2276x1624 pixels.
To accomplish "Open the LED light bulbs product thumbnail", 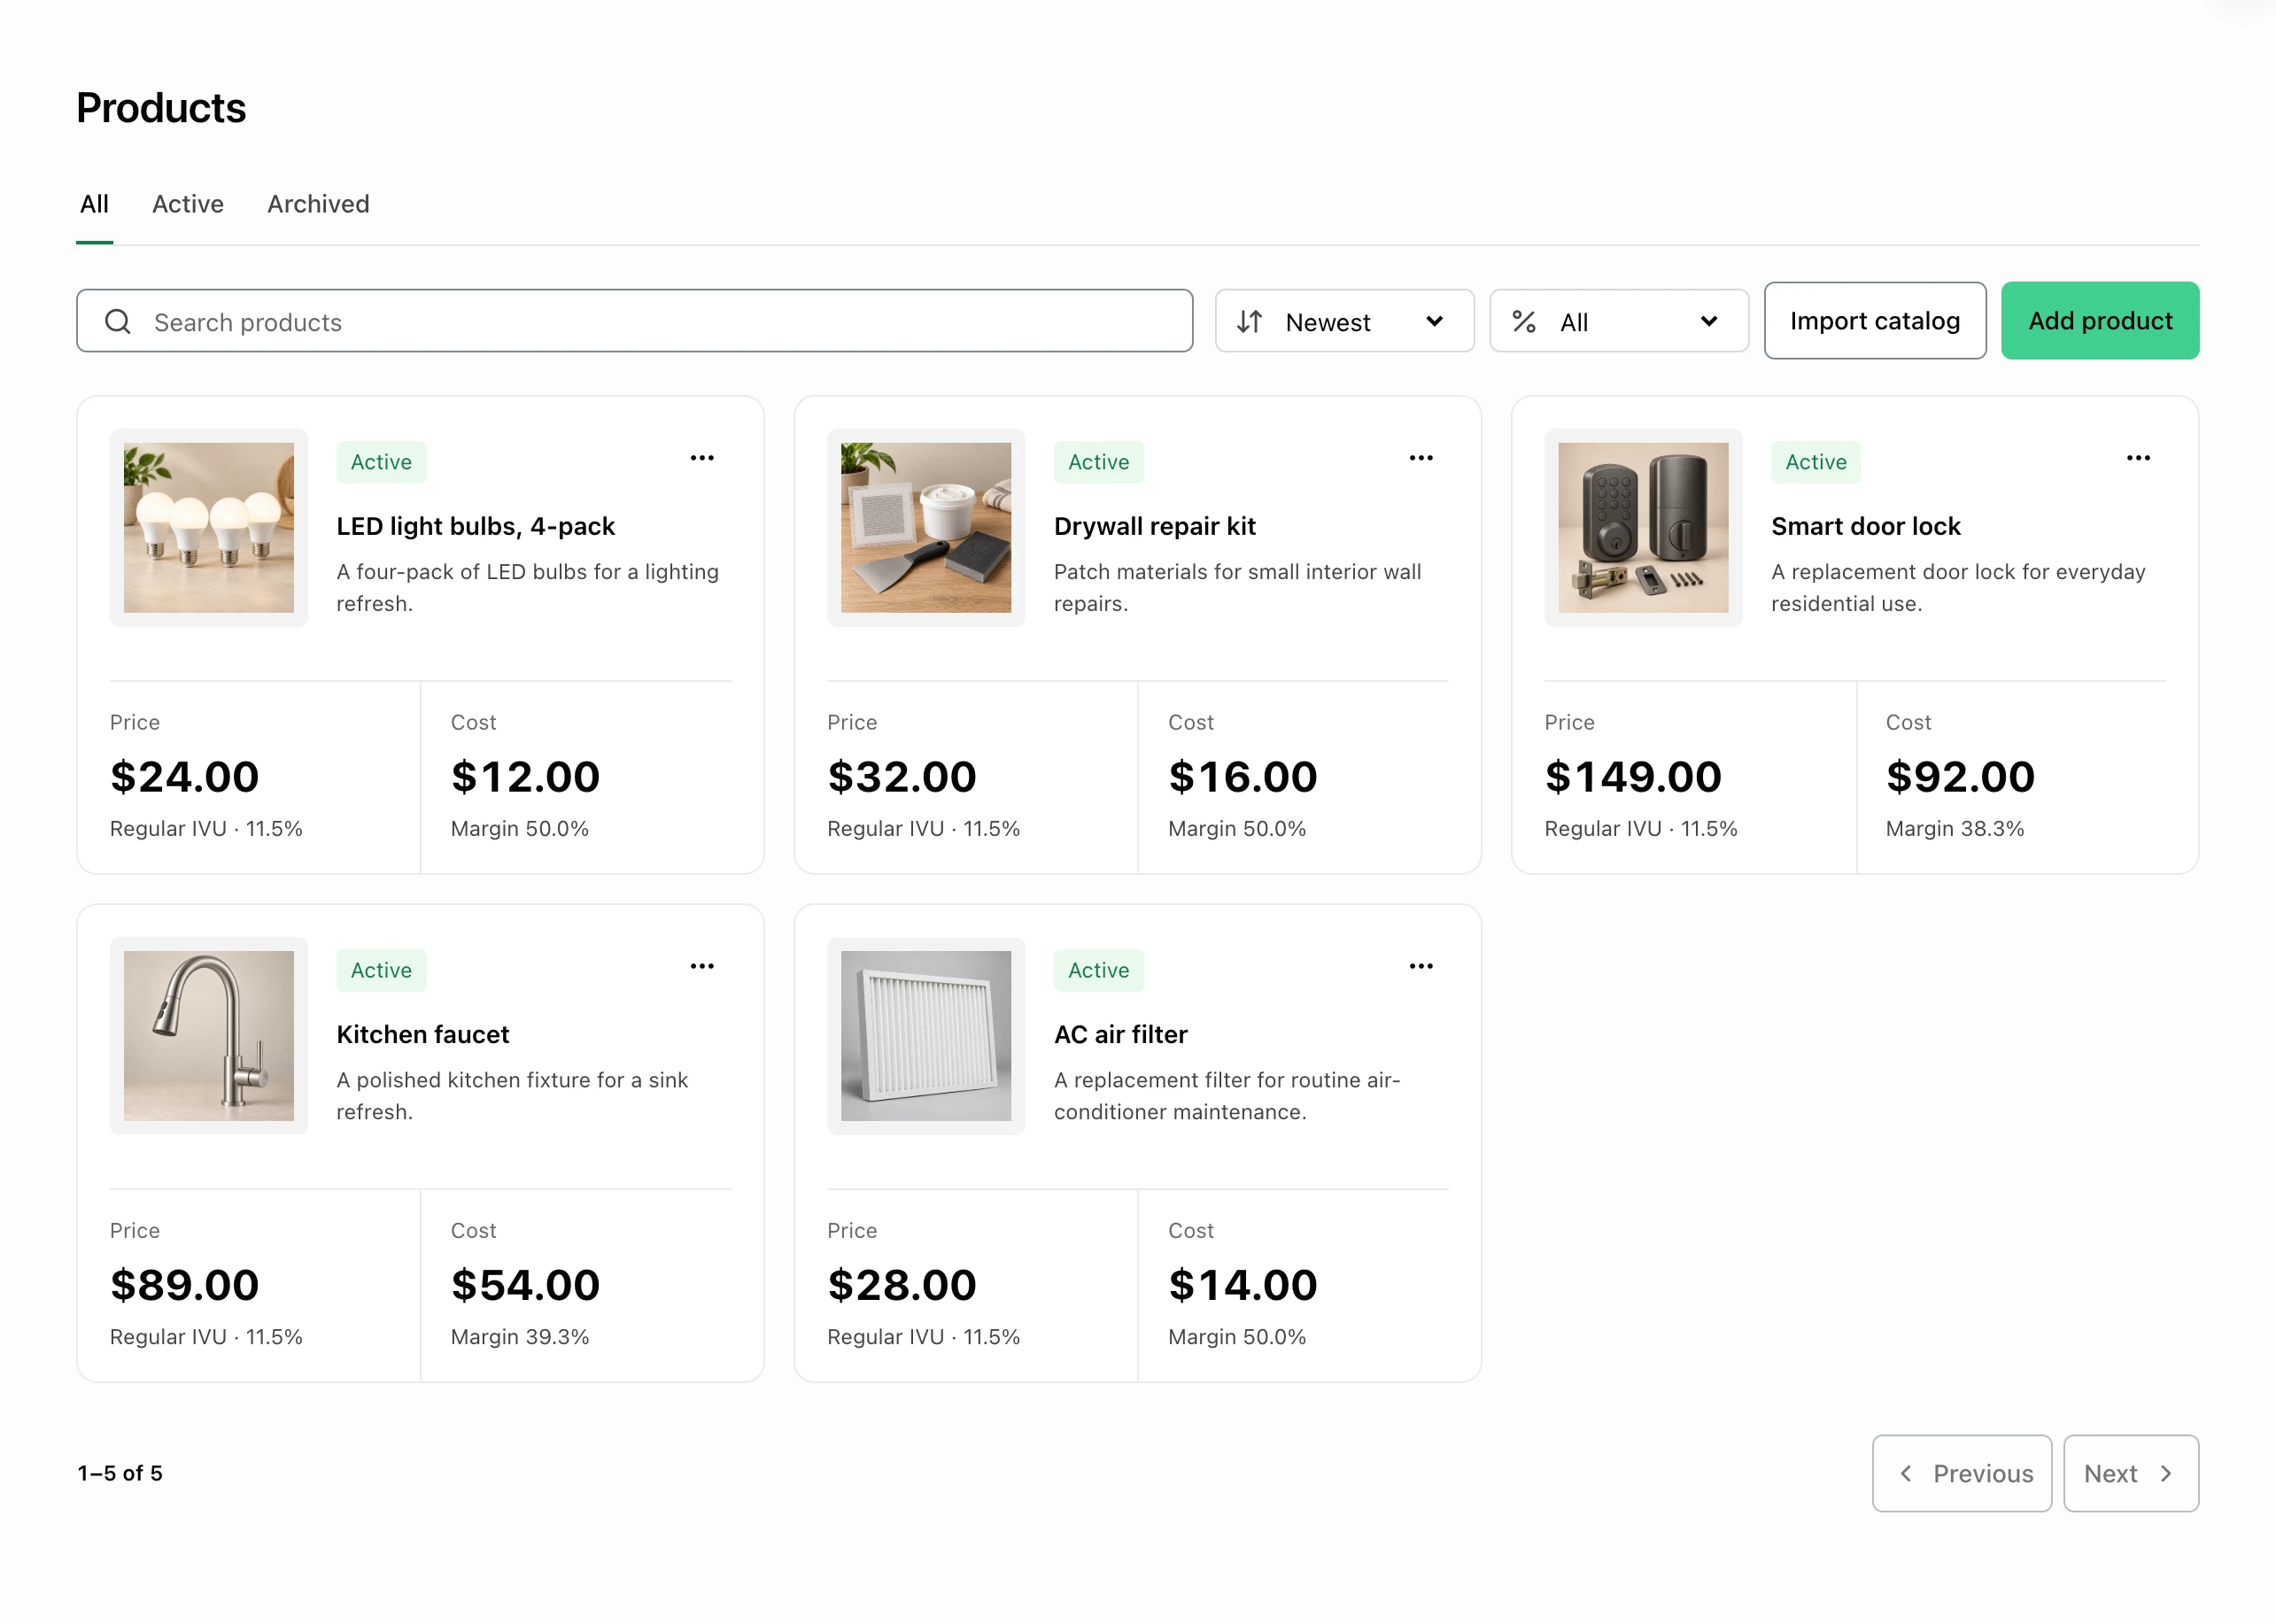I will click(x=209, y=528).
